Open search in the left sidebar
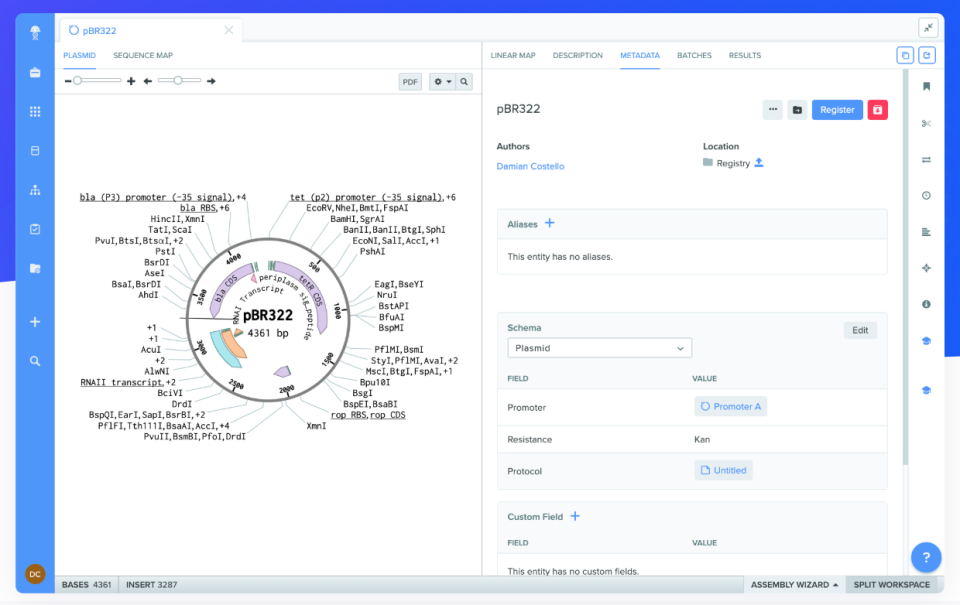This screenshot has height=605, width=960. pos(34,360)
